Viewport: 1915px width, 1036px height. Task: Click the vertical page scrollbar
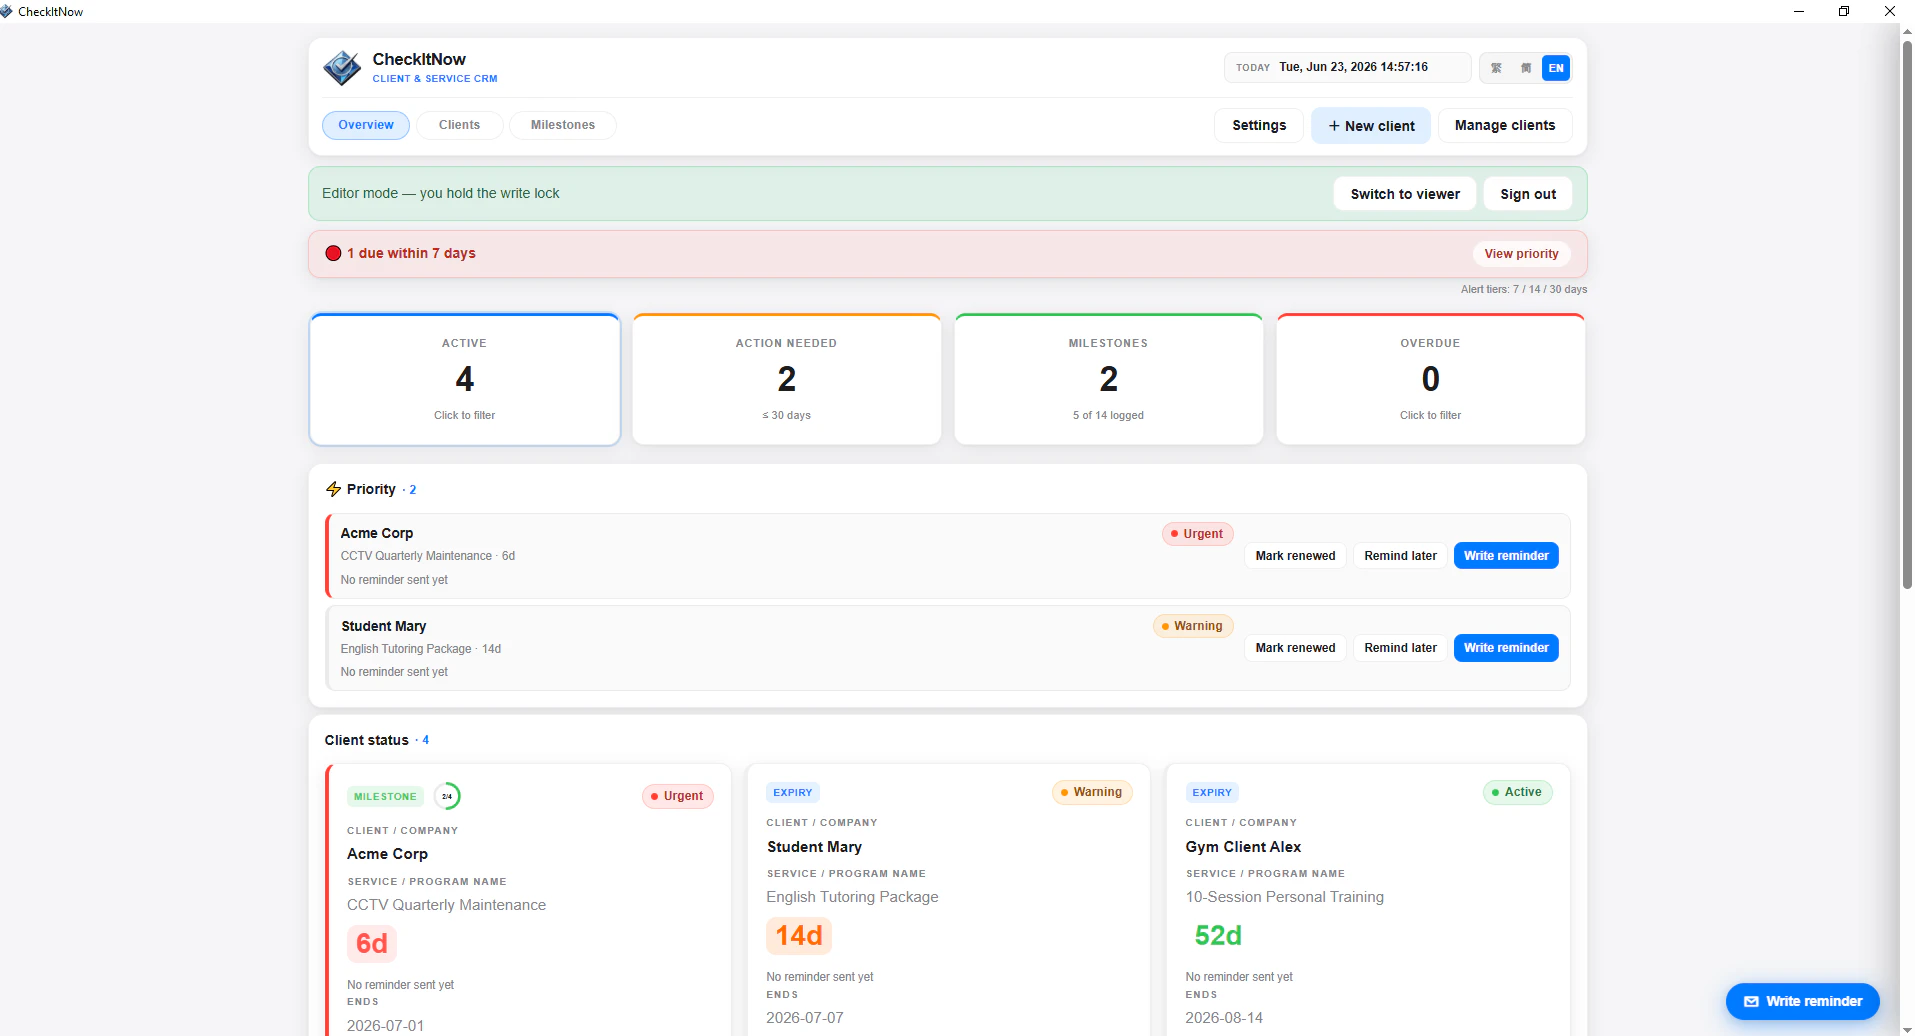1907,315
